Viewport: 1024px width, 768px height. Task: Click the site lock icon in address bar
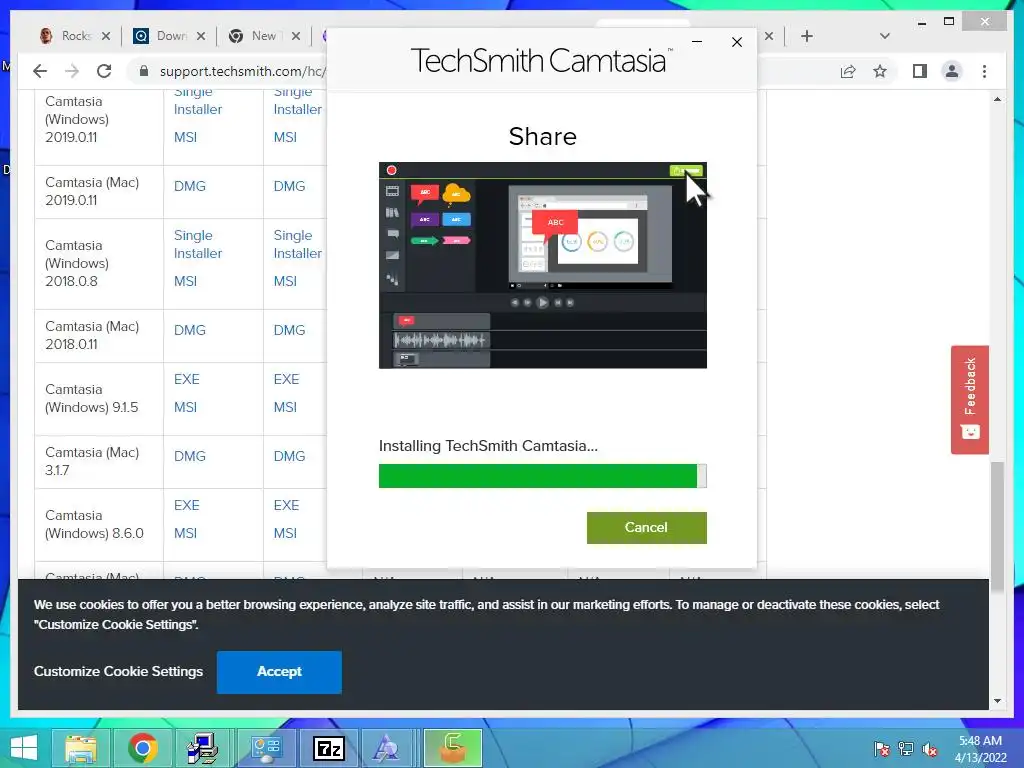(x=144, y=71)
